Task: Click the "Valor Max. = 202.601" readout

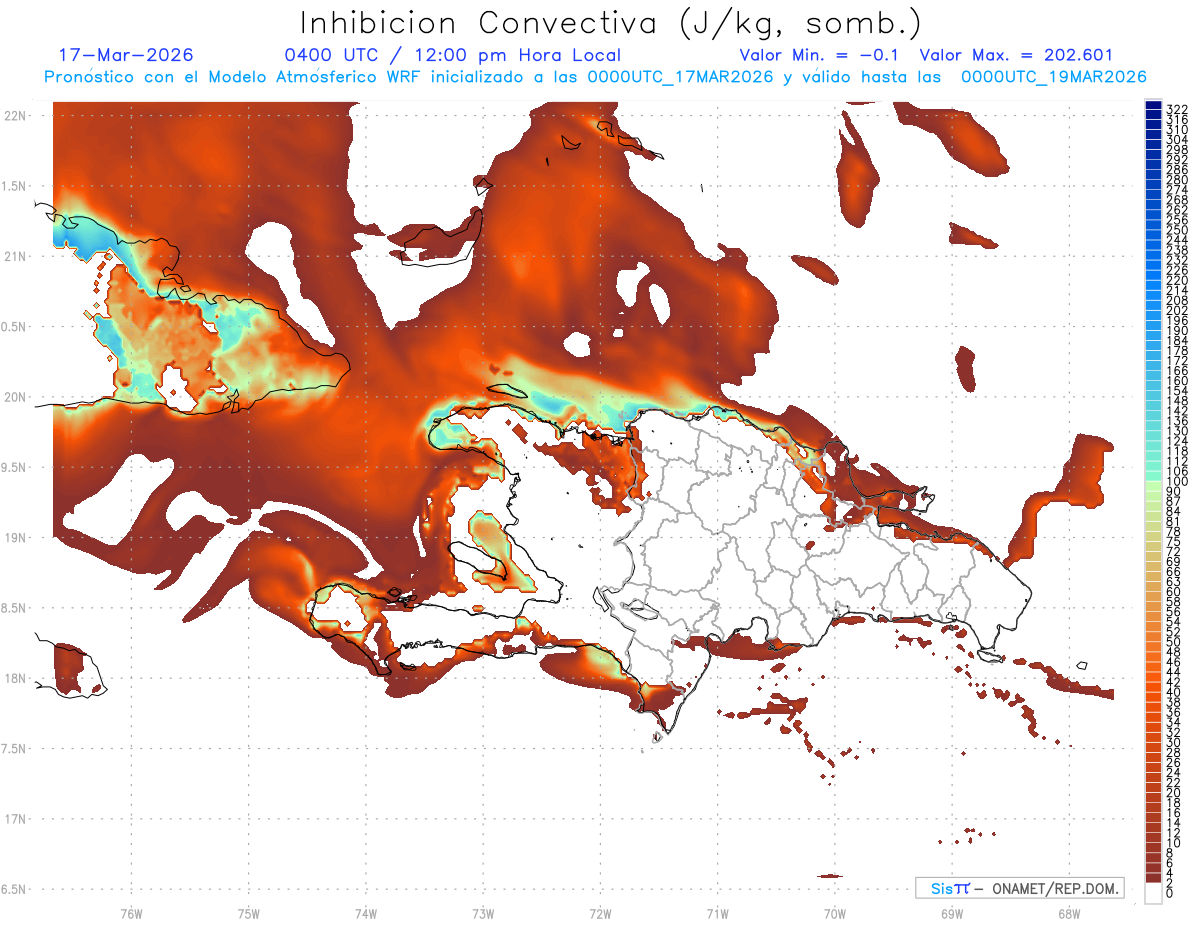Action: (1015, 55)
